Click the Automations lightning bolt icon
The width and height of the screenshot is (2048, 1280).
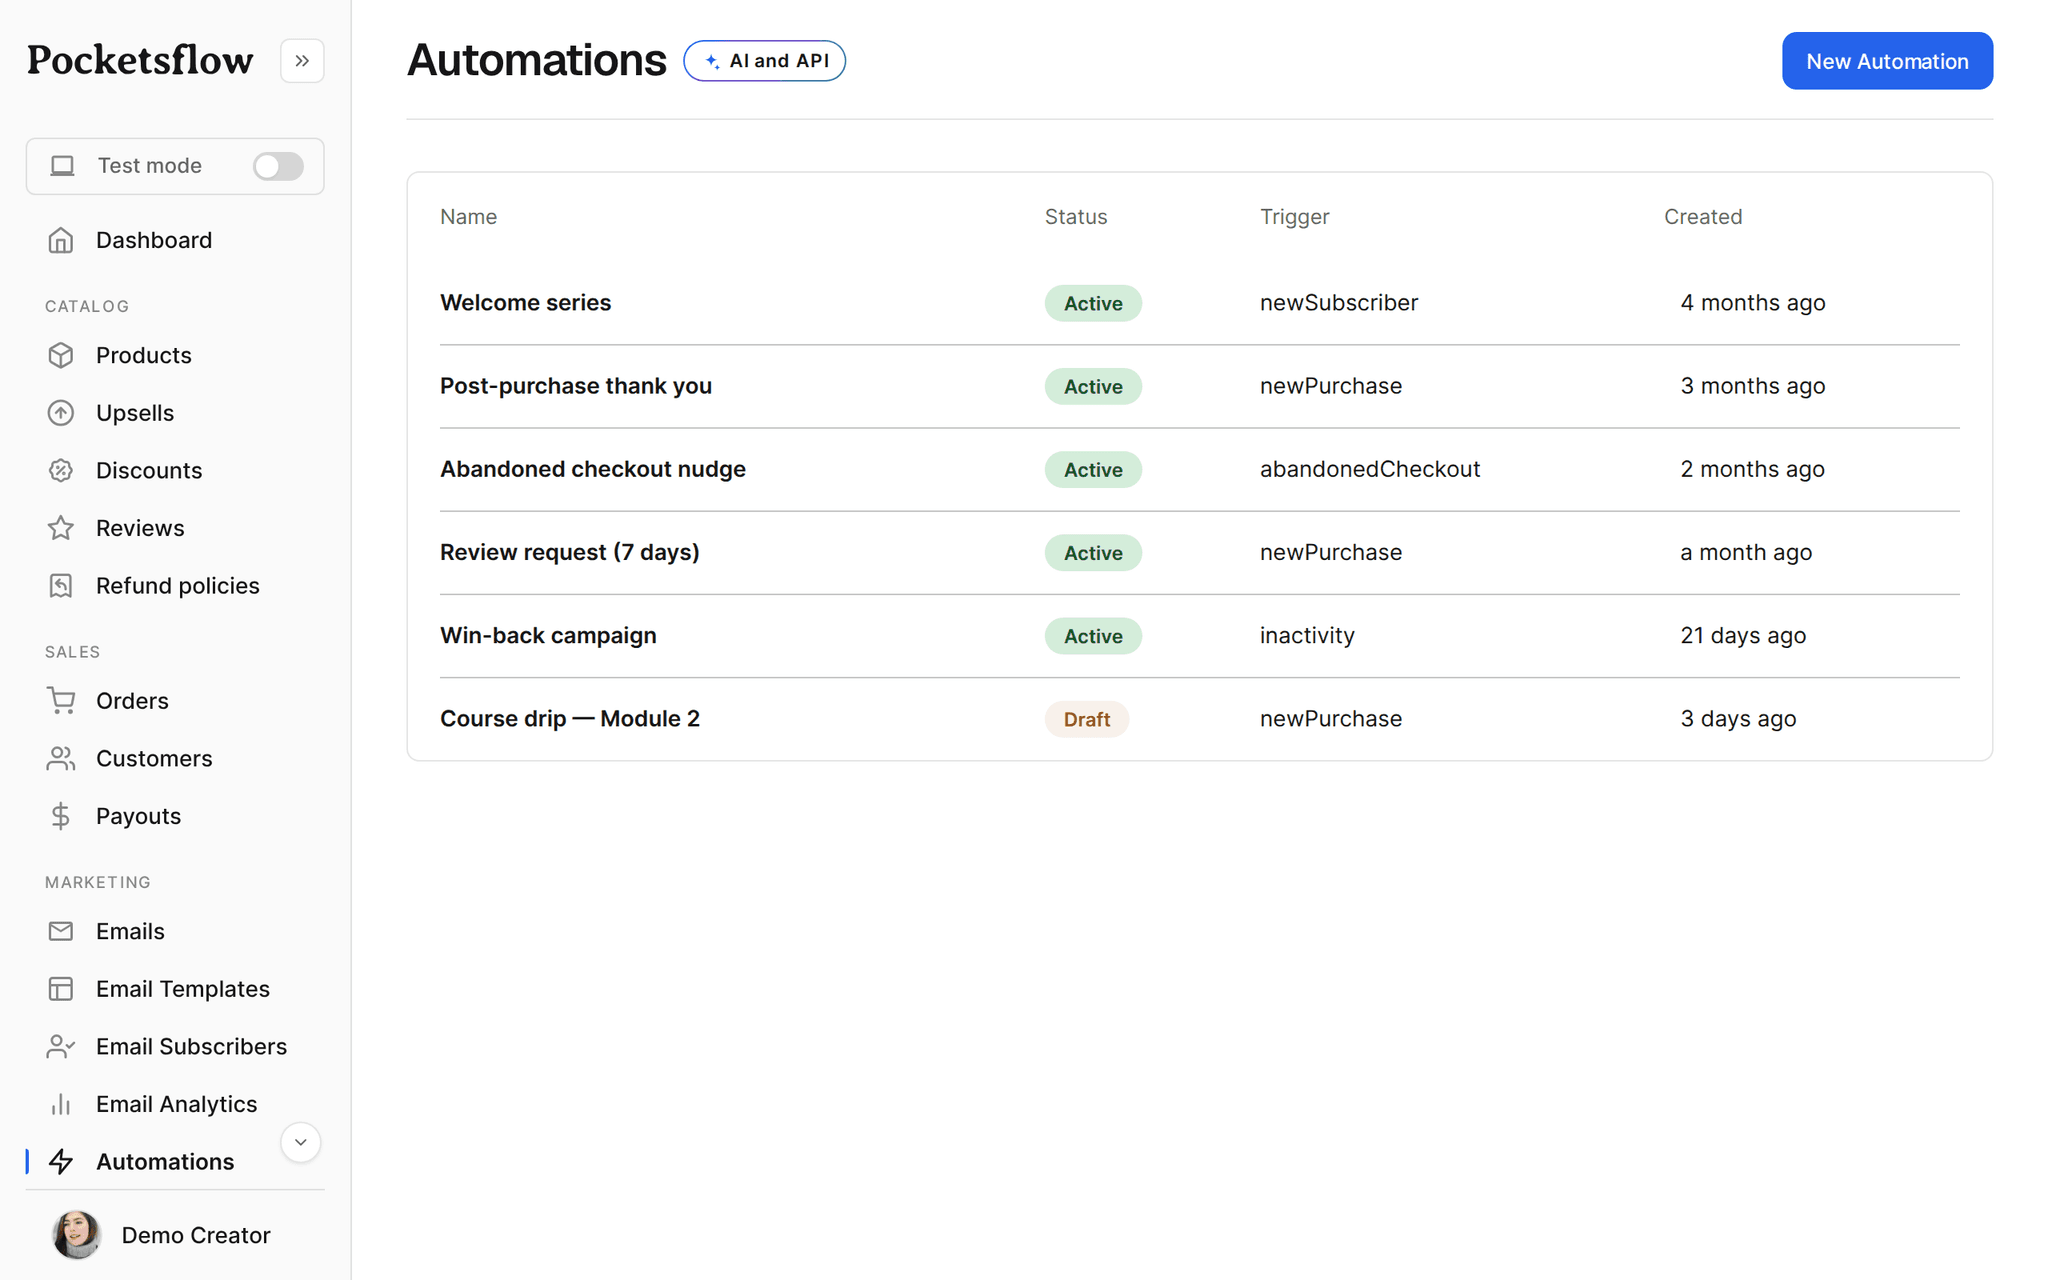[x=61, y=1161]
